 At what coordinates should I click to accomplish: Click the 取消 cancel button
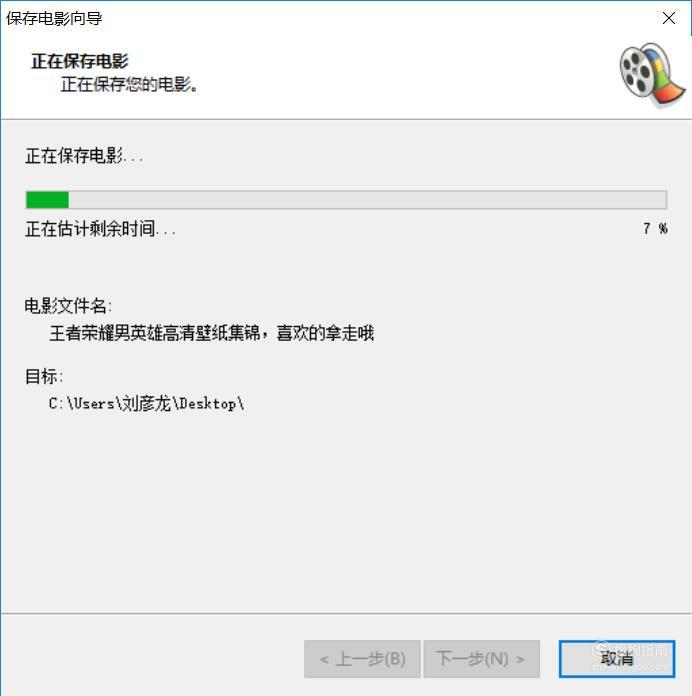tap(617, 658)
